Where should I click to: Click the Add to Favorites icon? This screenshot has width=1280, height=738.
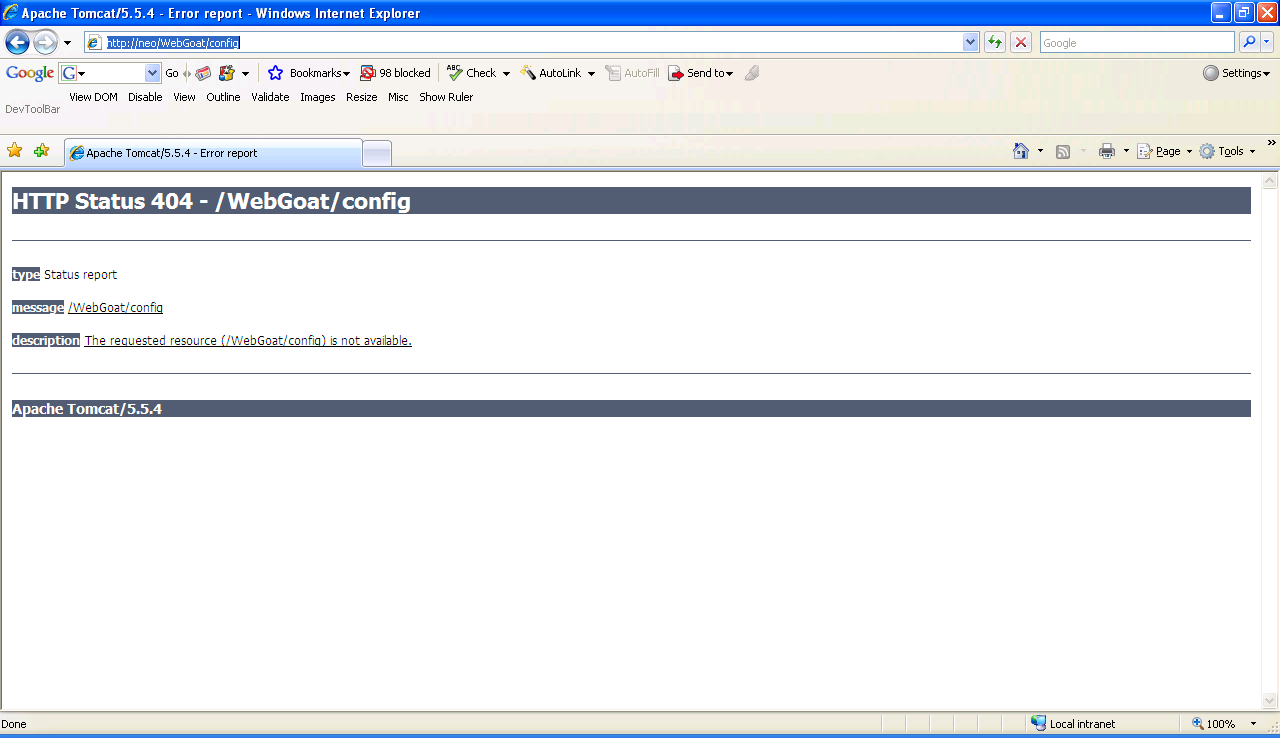(x=41, y=151)
